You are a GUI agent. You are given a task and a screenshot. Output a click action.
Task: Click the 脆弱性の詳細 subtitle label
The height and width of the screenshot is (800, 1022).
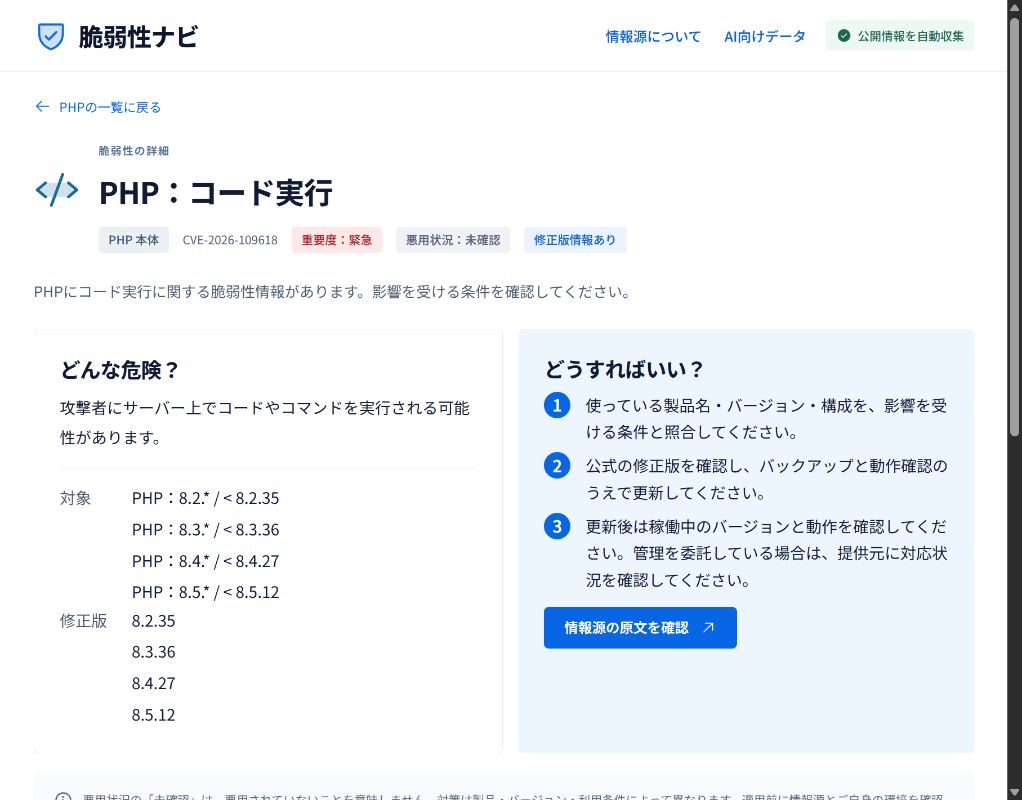(x=134, y=151)
